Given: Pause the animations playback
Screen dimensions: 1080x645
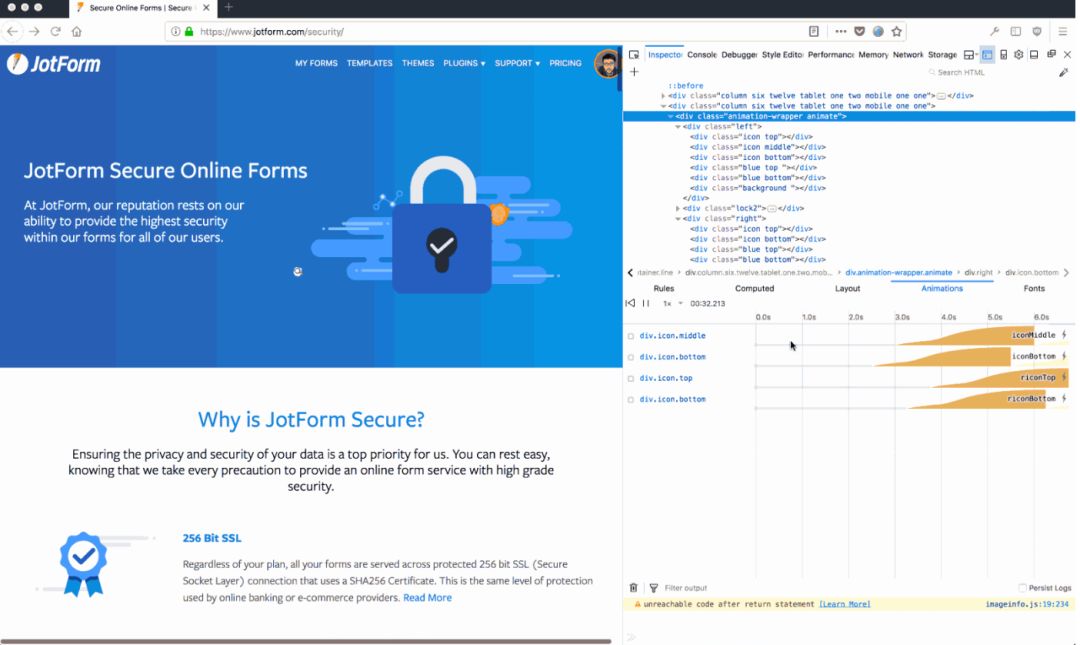Looking at the screenshot, I should [x=645, y=303].
